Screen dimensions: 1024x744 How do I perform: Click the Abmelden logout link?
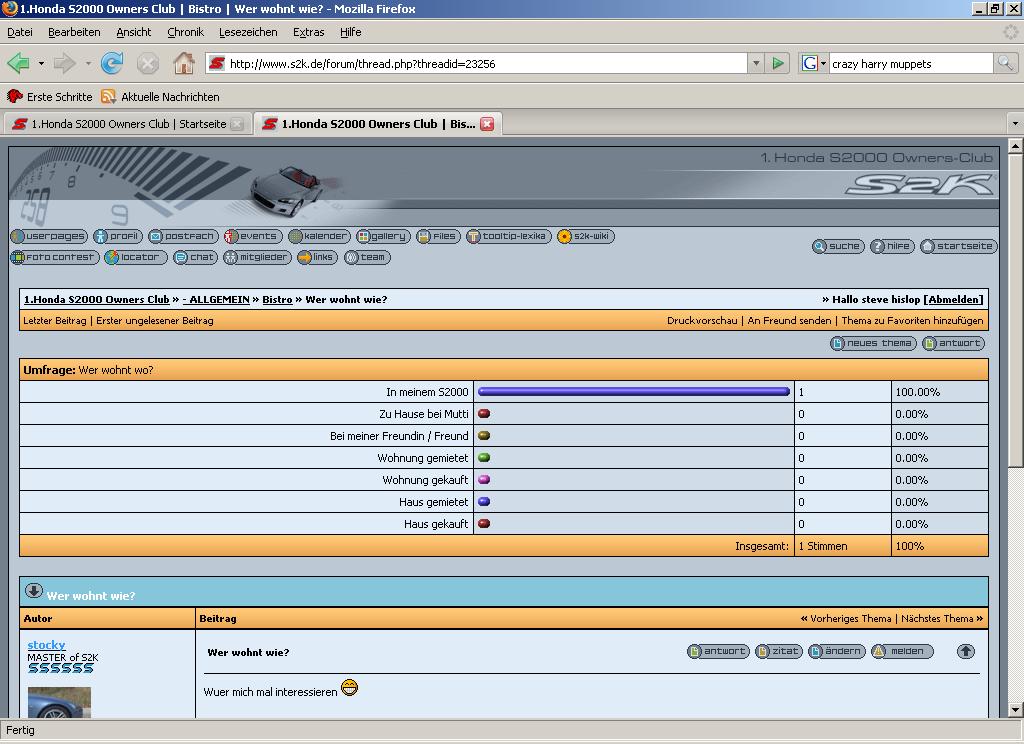[953, 299]
